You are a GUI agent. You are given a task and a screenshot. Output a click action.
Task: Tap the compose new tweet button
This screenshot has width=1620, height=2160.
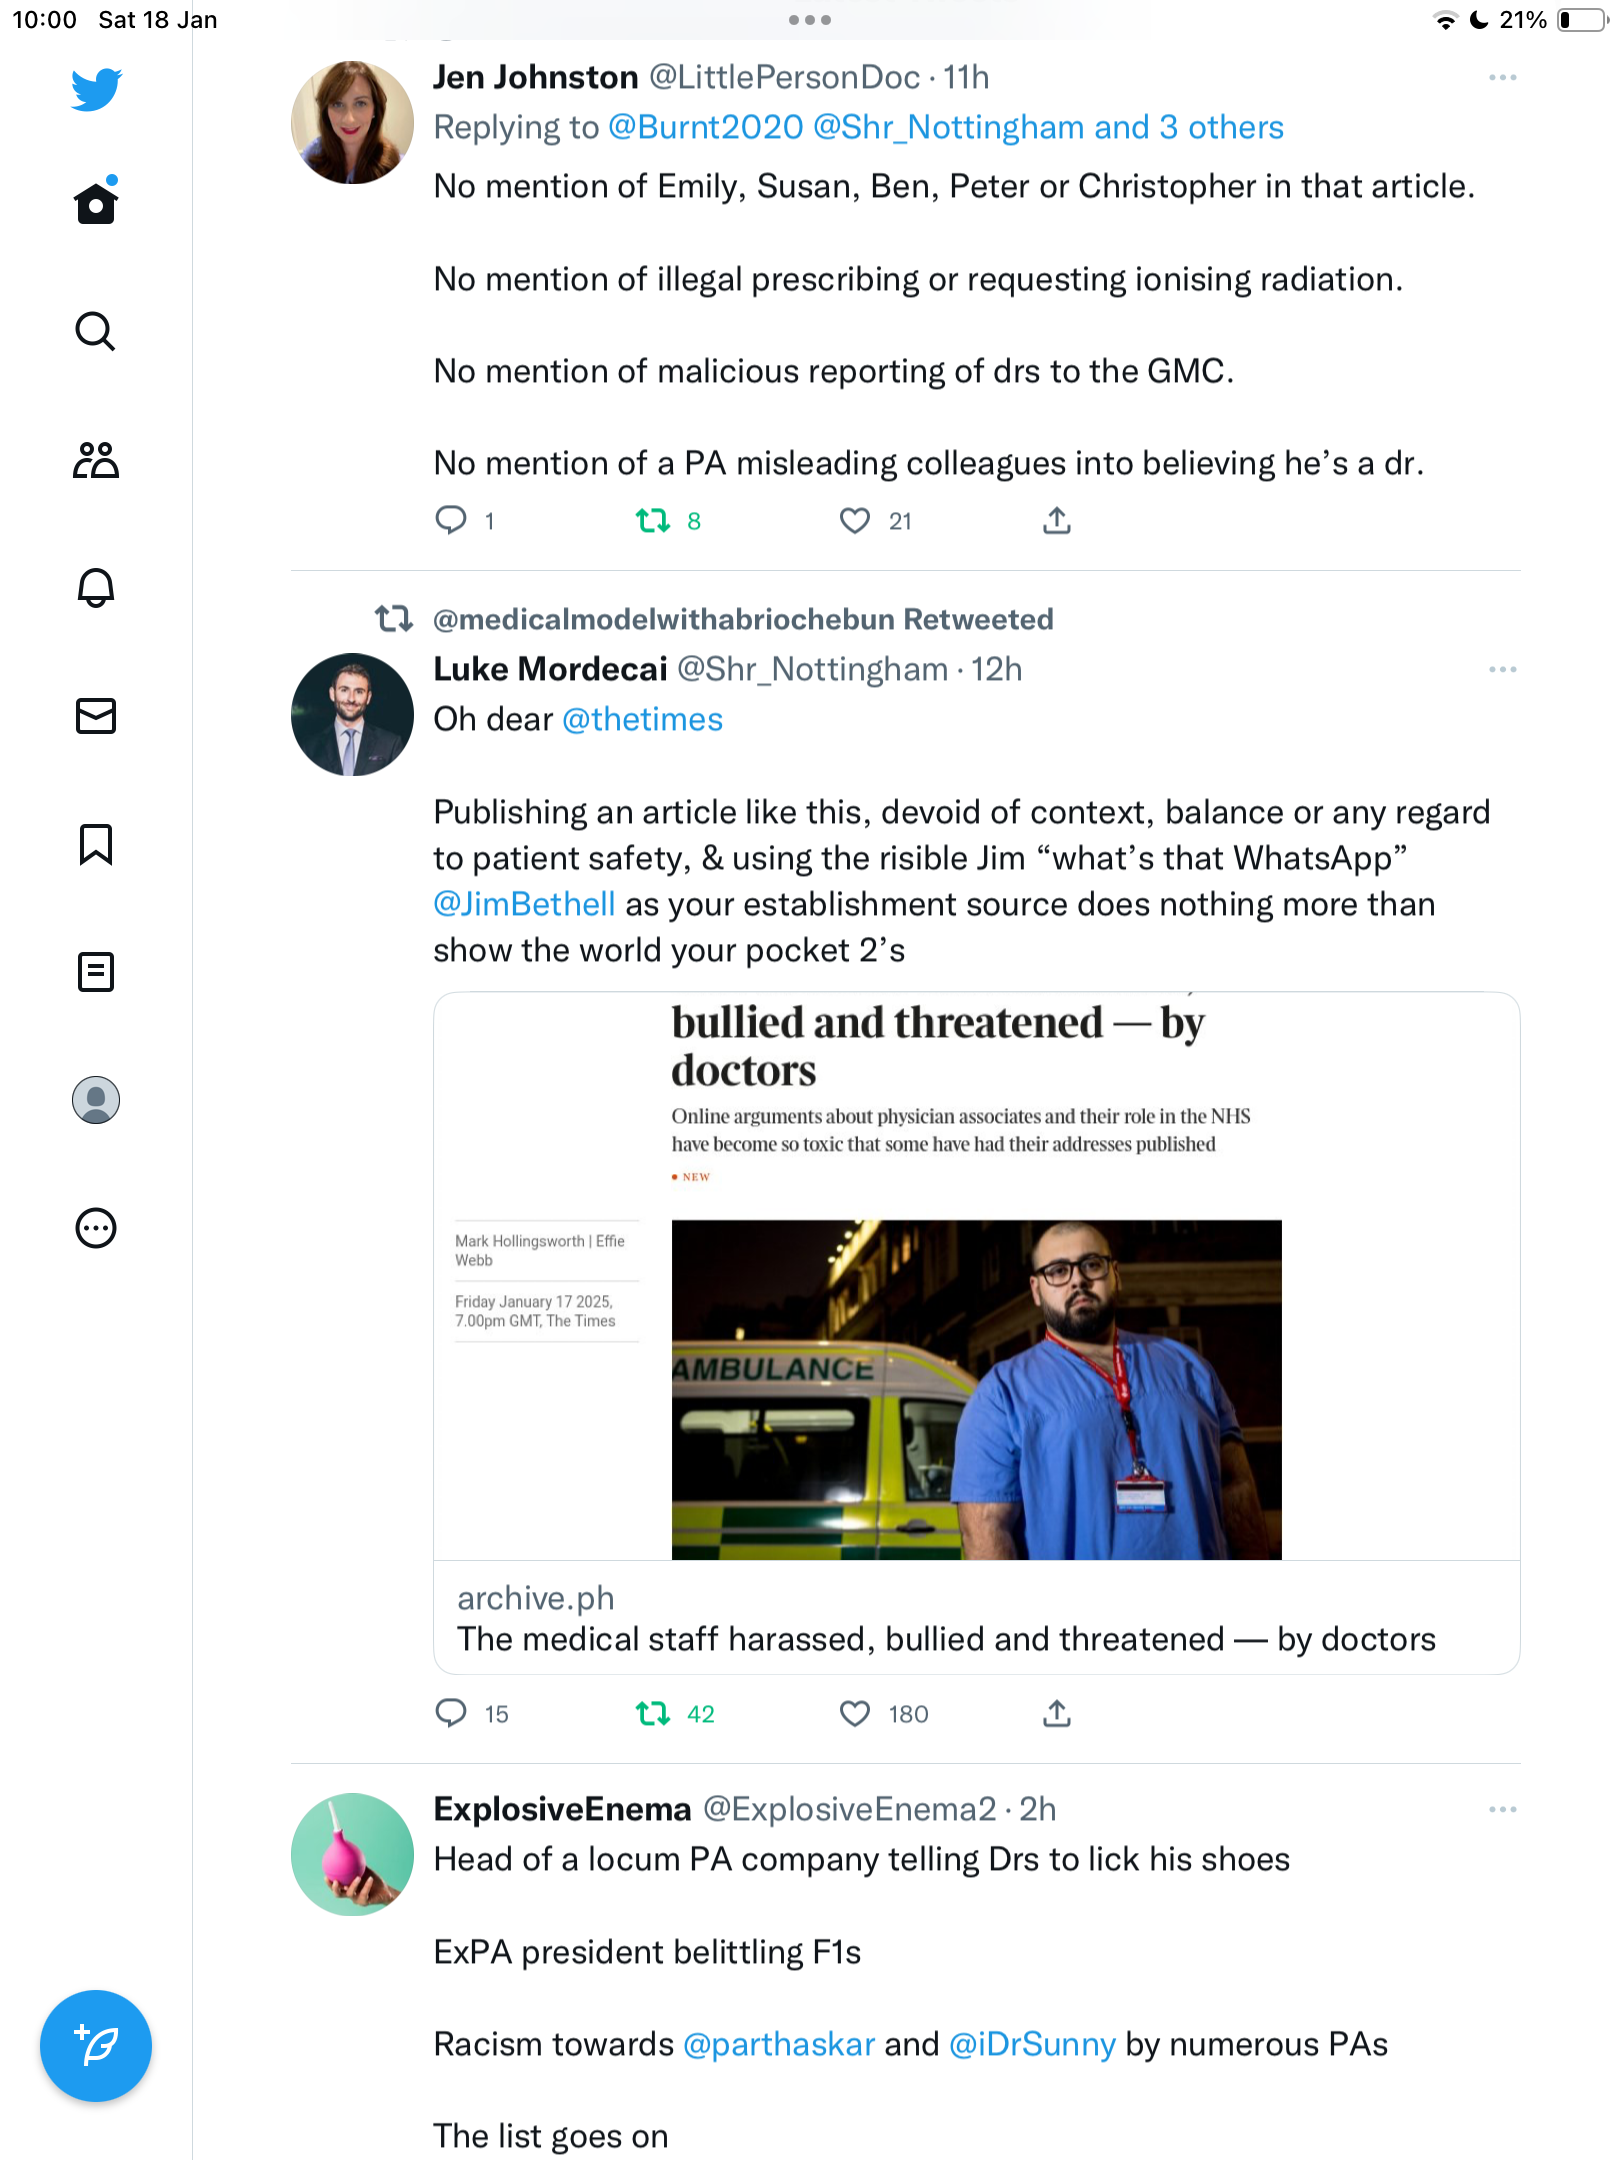point(96,2046)
